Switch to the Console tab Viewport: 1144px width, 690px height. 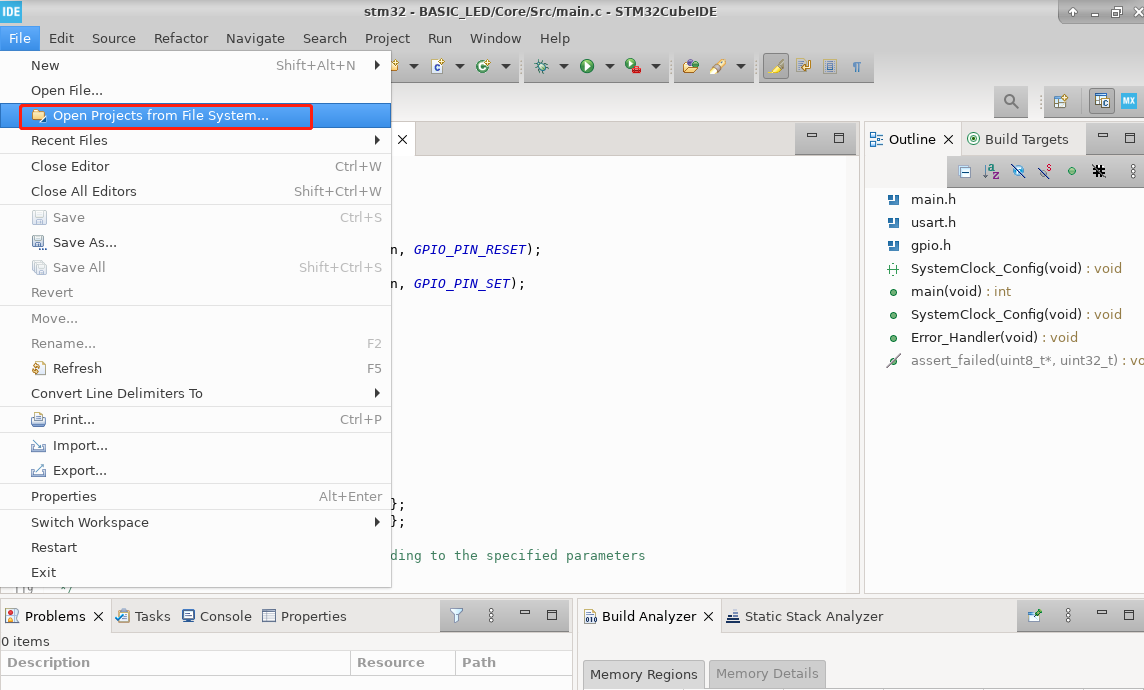click(x=217, y=616)
